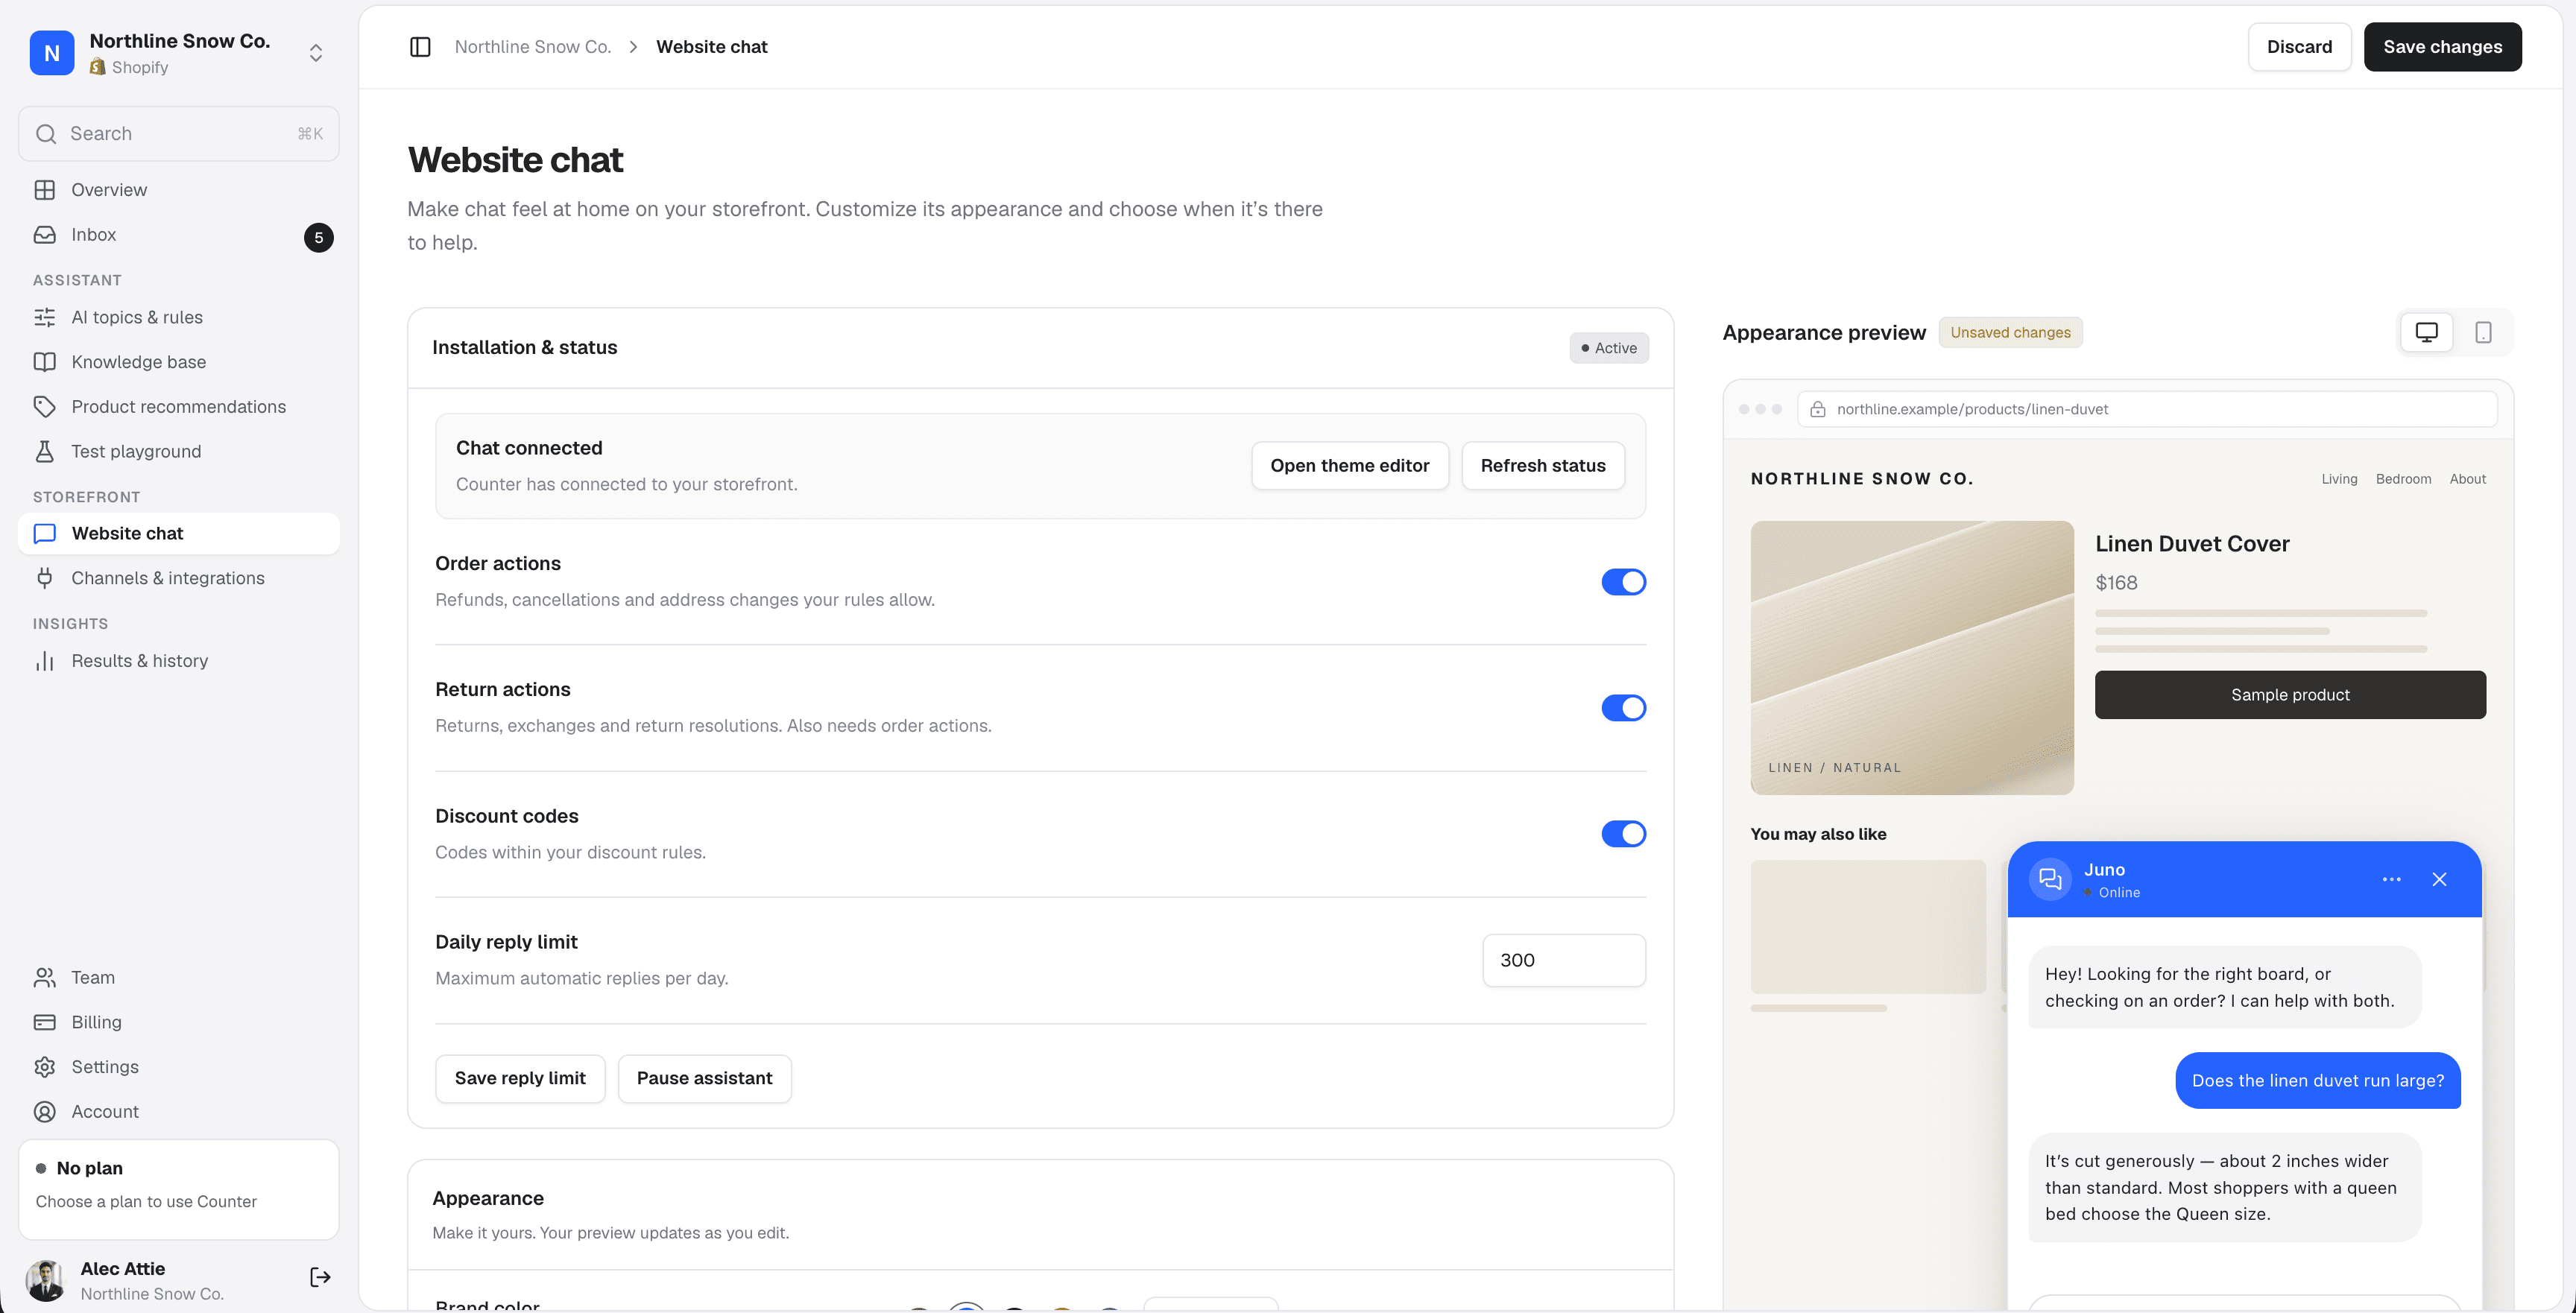This screenshot has width=2576, height=1313.
Task: Open the Billing card icon
Action: click(x=45, y=1022)
